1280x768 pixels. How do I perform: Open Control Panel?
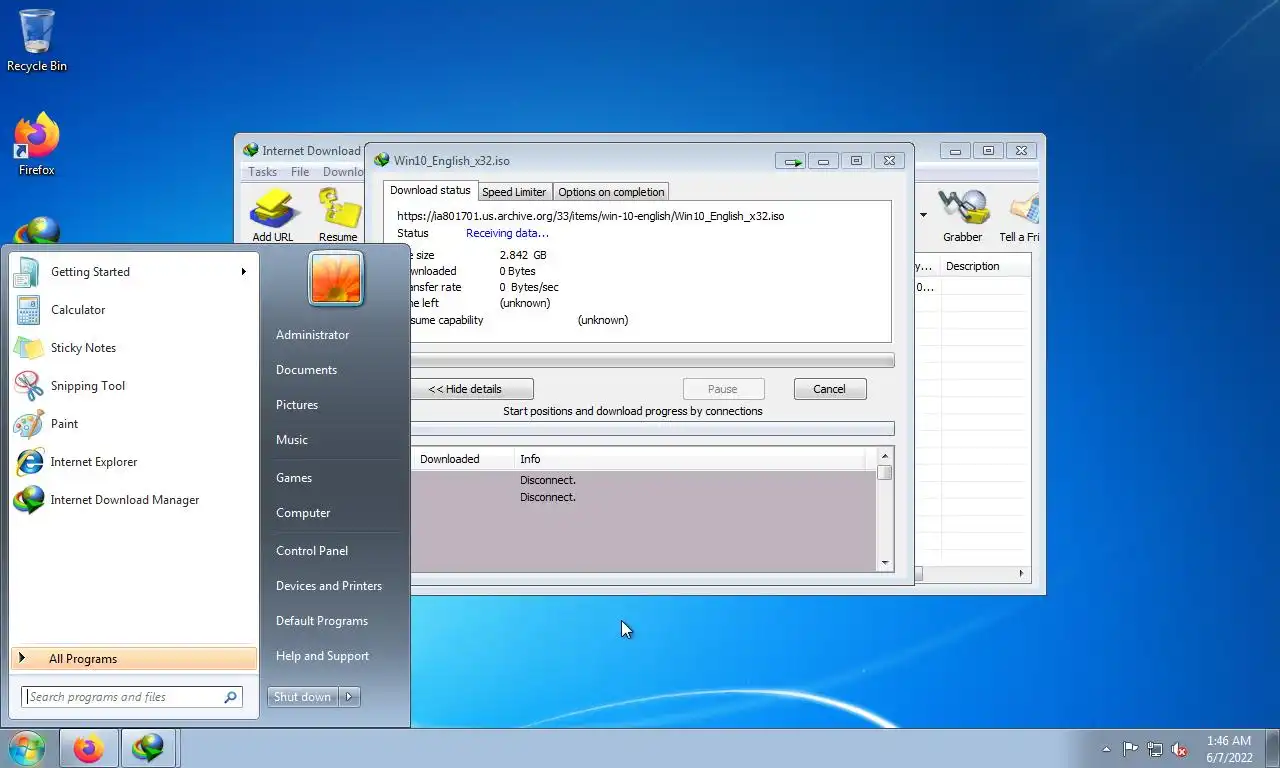point(312,551)
